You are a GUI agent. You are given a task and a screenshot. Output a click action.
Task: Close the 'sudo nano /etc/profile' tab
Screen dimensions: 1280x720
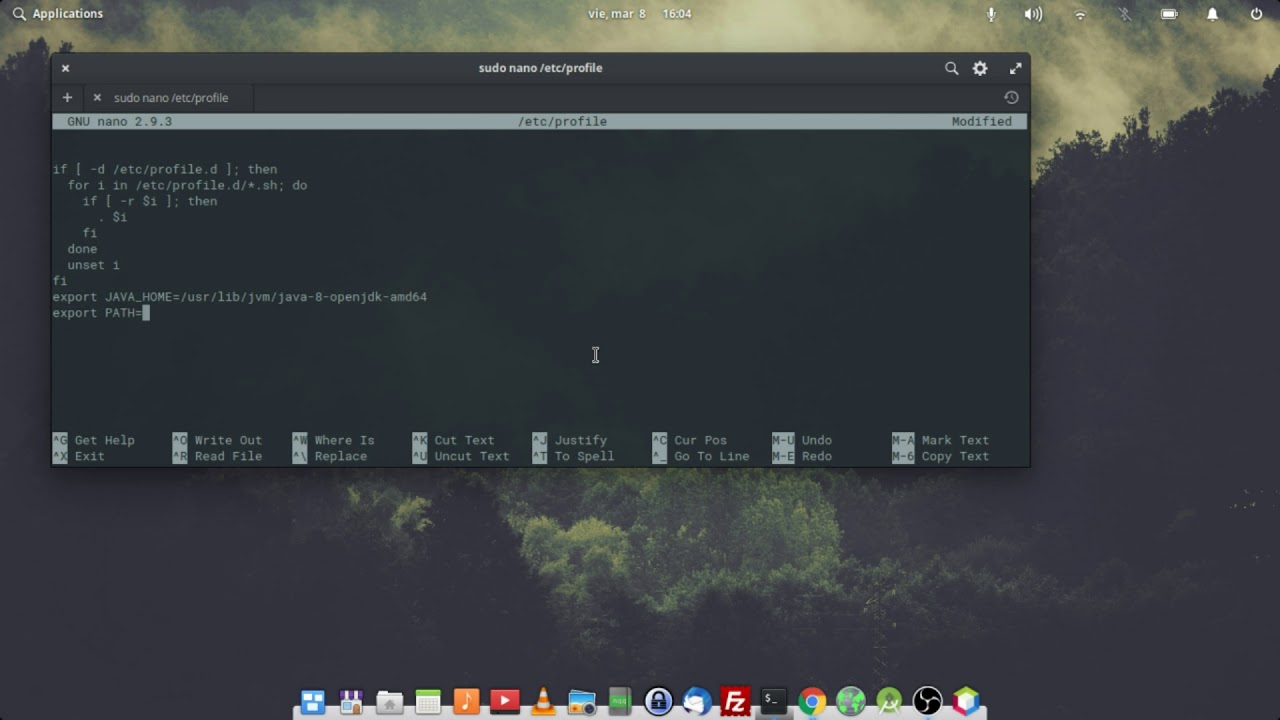click(x=97, y=97)
